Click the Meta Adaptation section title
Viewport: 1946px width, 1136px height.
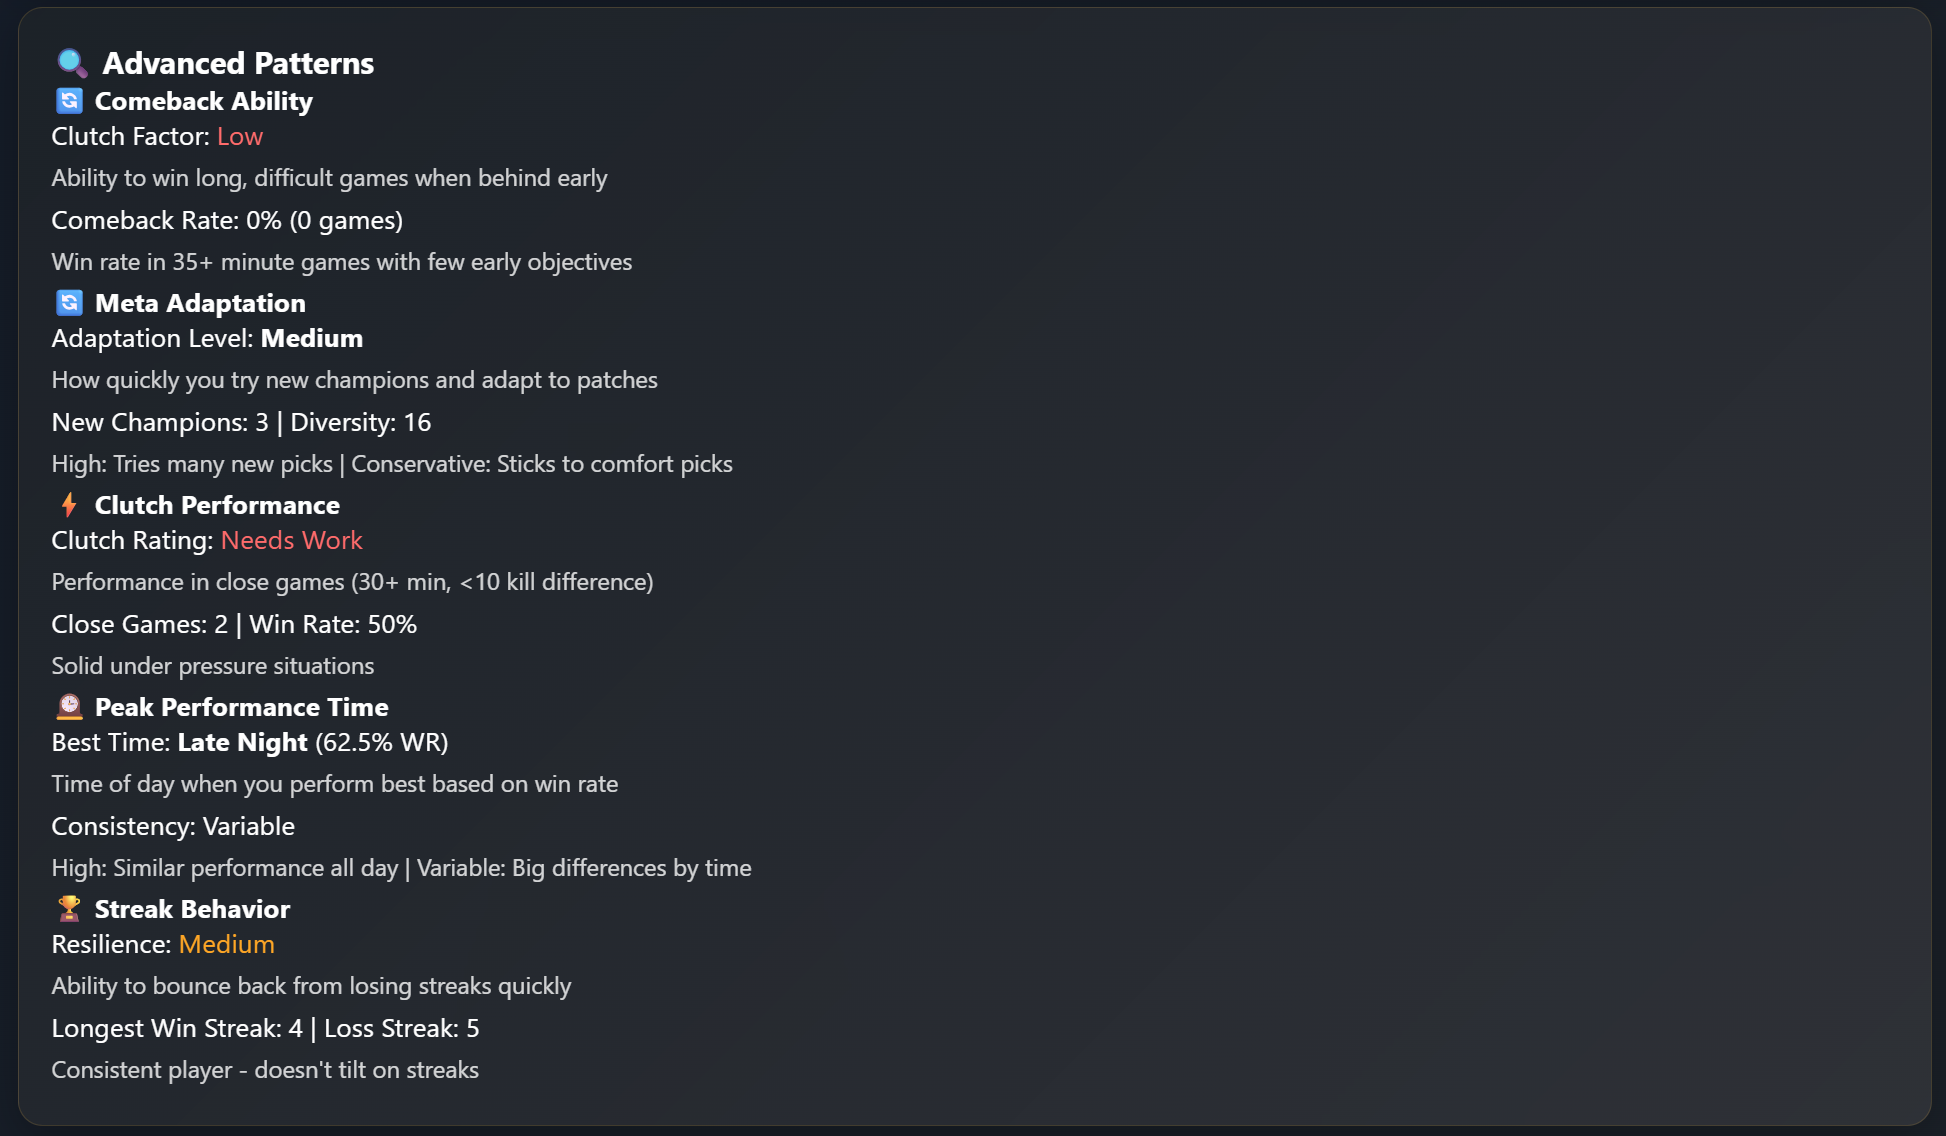coord(200,303)
